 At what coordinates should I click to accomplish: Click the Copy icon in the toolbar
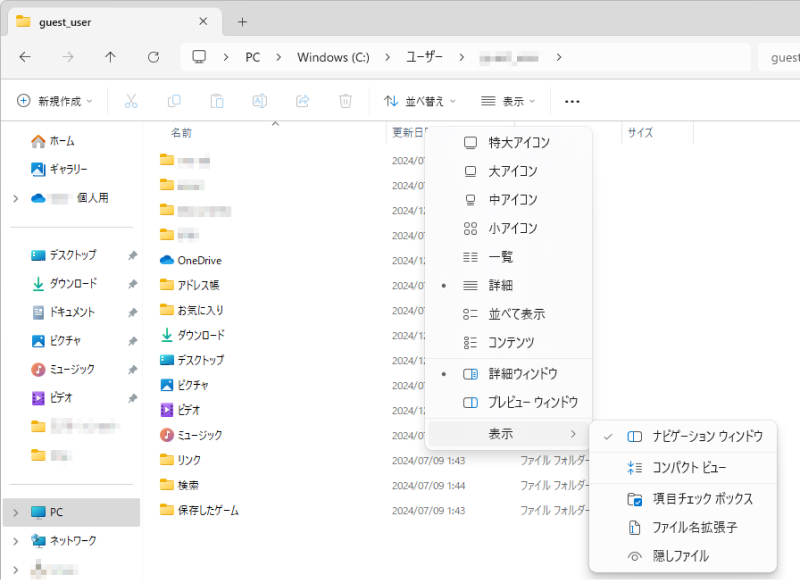click(x=174, y=100)
